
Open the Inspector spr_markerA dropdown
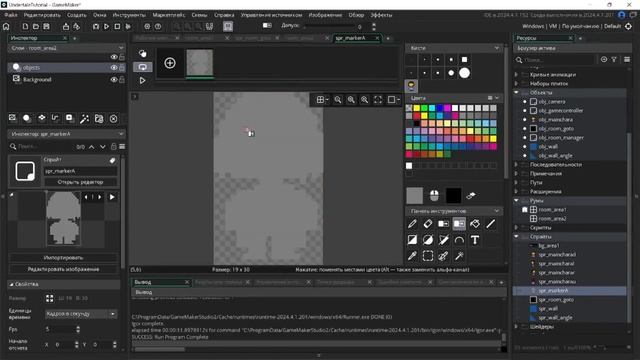121,134
